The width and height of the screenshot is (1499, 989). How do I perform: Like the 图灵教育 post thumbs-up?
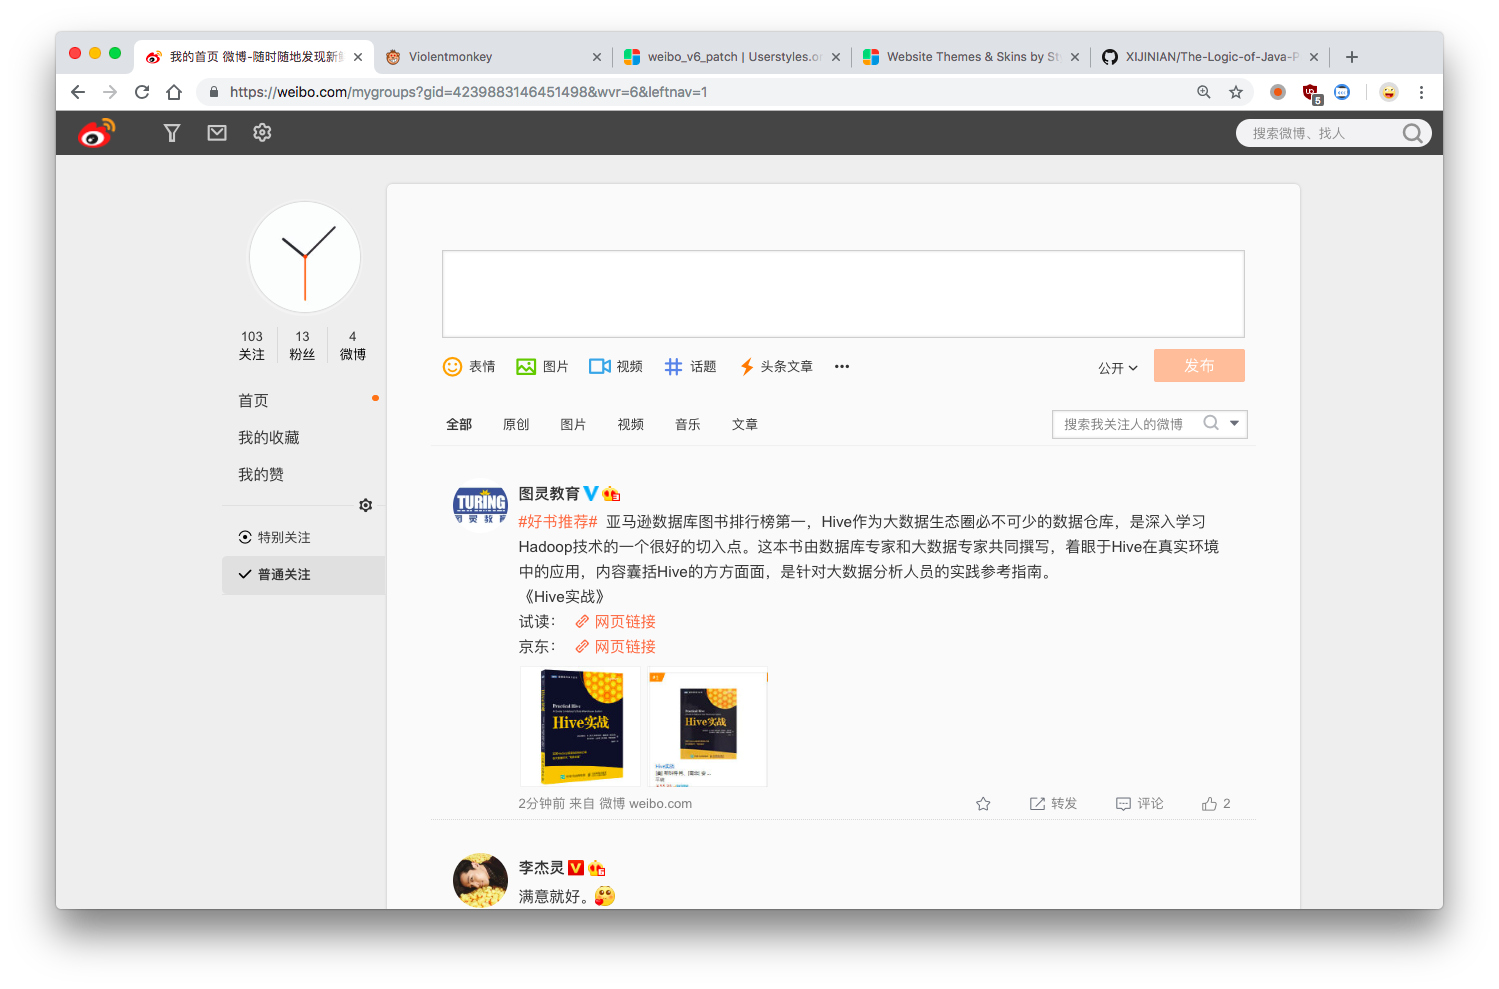pyautogui.click(x=1216, y=804)
